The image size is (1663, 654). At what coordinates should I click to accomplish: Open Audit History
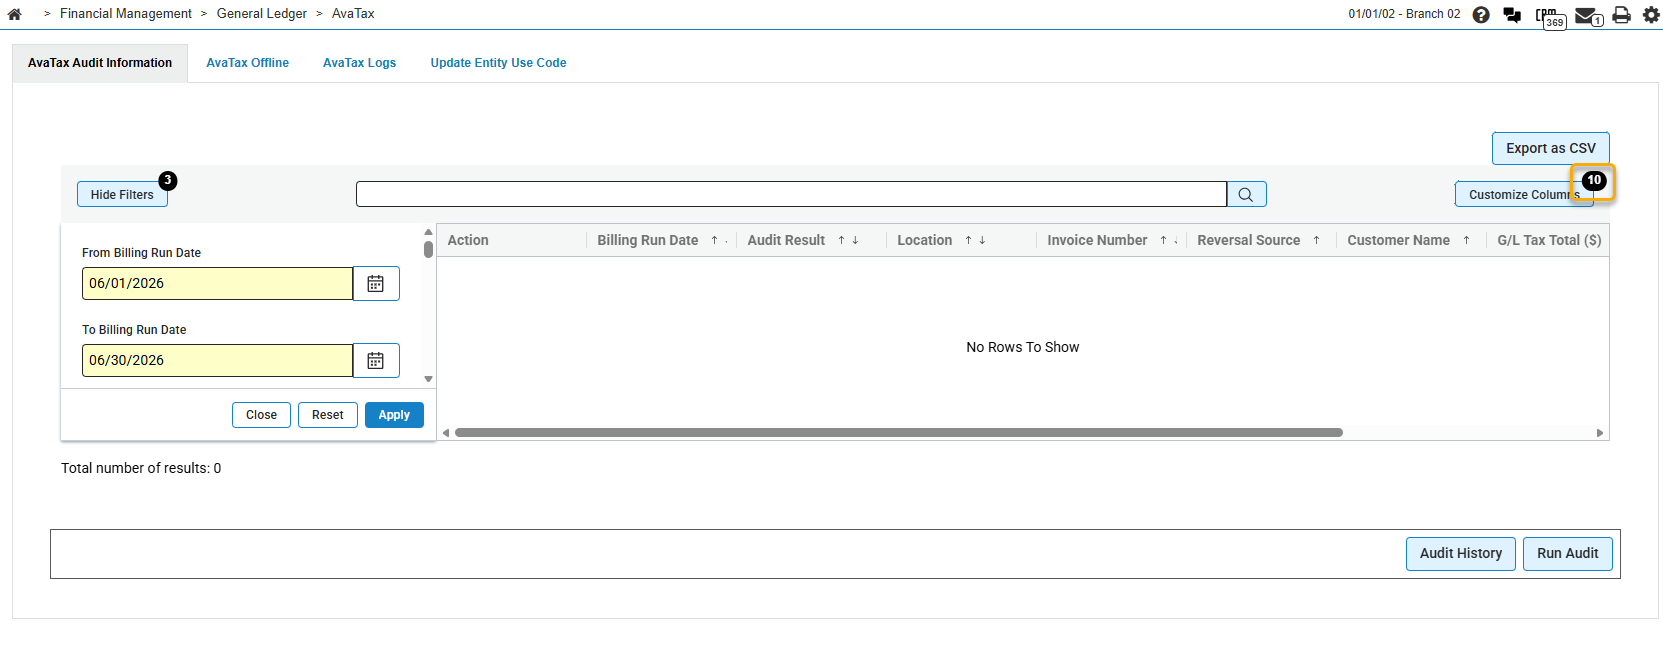tap(1461, 554)
